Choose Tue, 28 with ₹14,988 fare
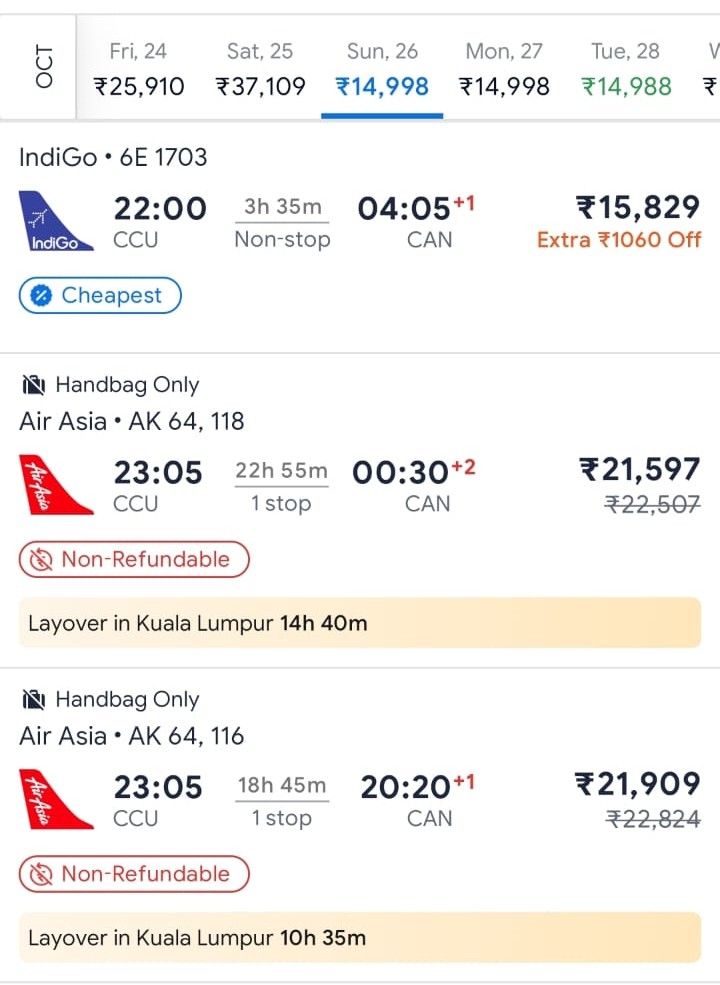The width and height of the screenshot is (720, 985). (626, 69)
